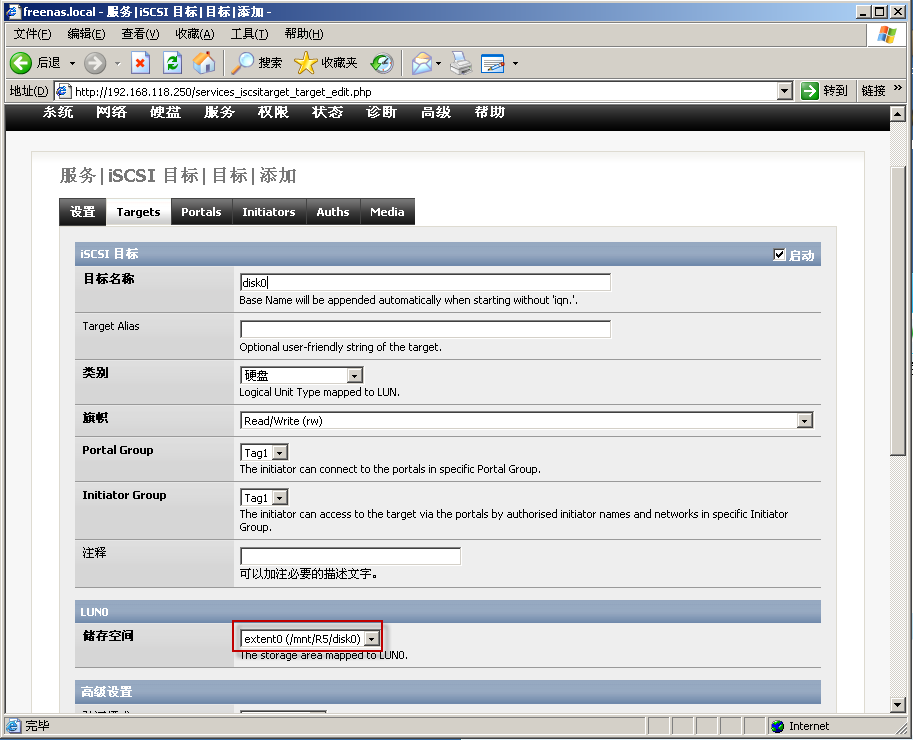The image size is (913, 740).
Task: Switch to the 设置 tab
Action: (83, 212)
